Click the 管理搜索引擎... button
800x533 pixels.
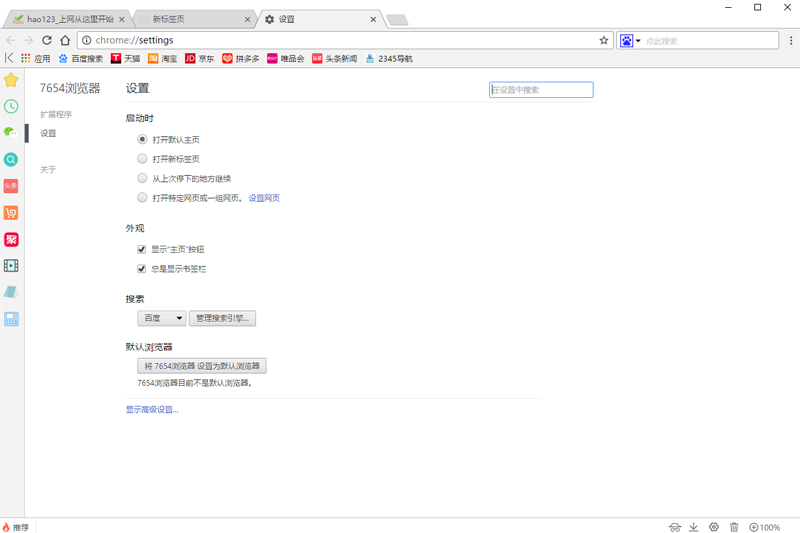(x=222, y=318)
